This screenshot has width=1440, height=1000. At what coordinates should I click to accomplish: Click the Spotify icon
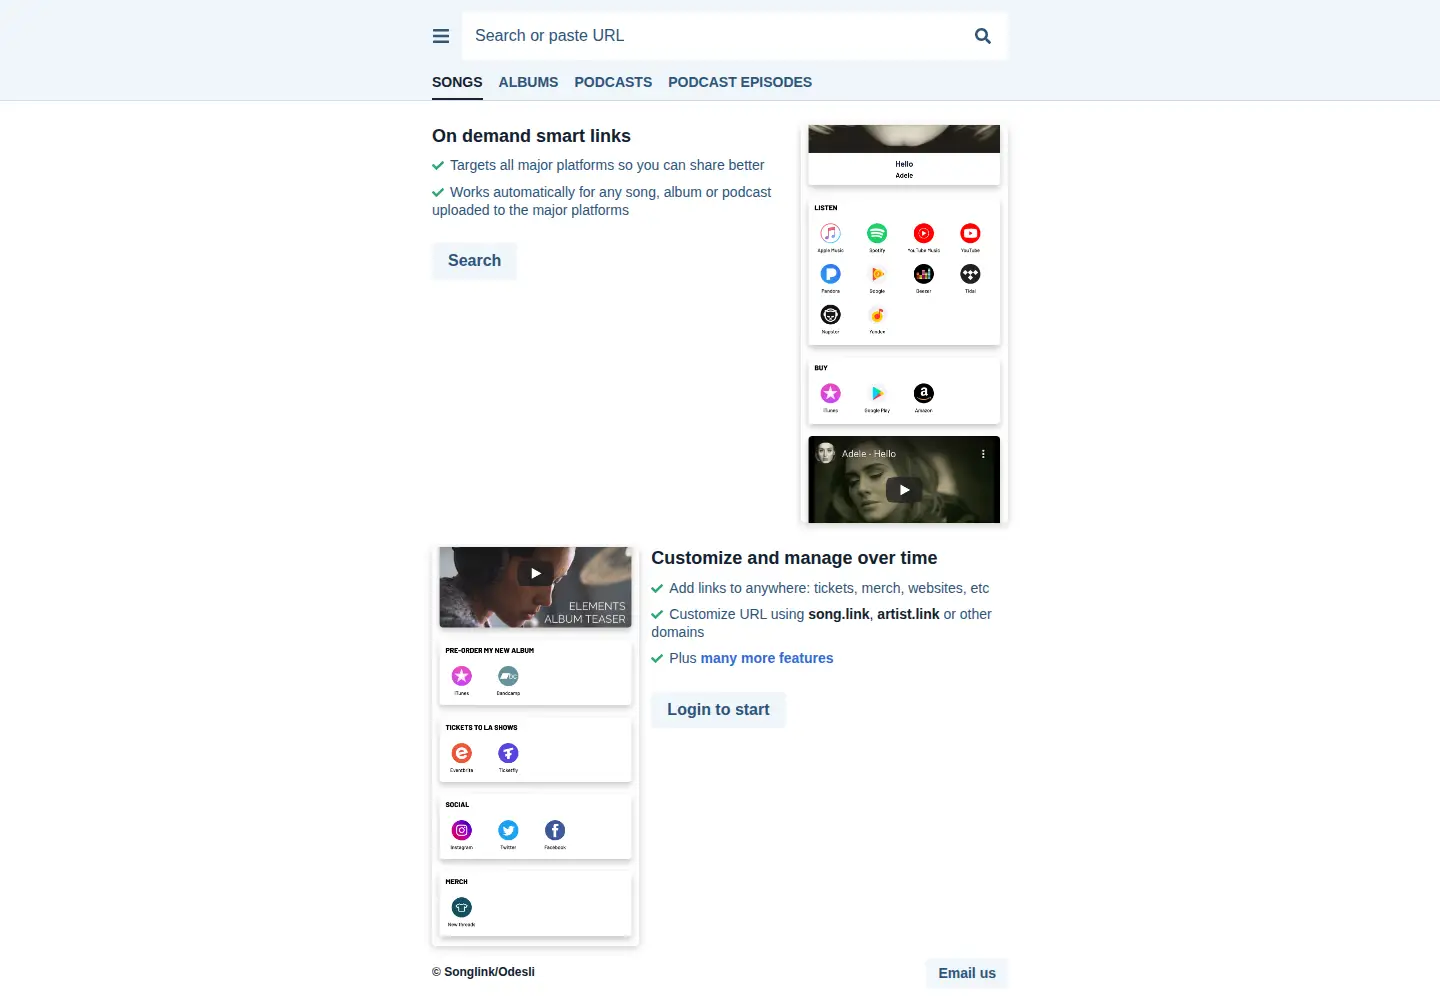tap(877, 233)
